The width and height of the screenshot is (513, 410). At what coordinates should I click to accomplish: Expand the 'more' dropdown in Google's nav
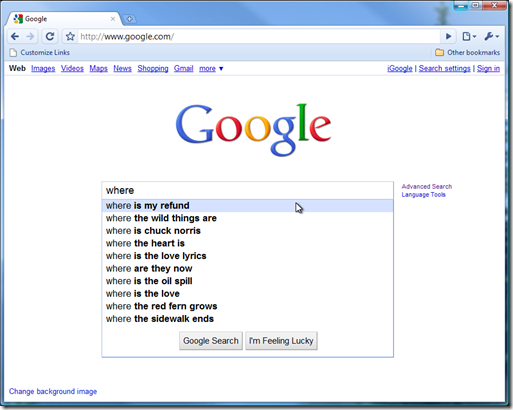(x=211, y=68)
